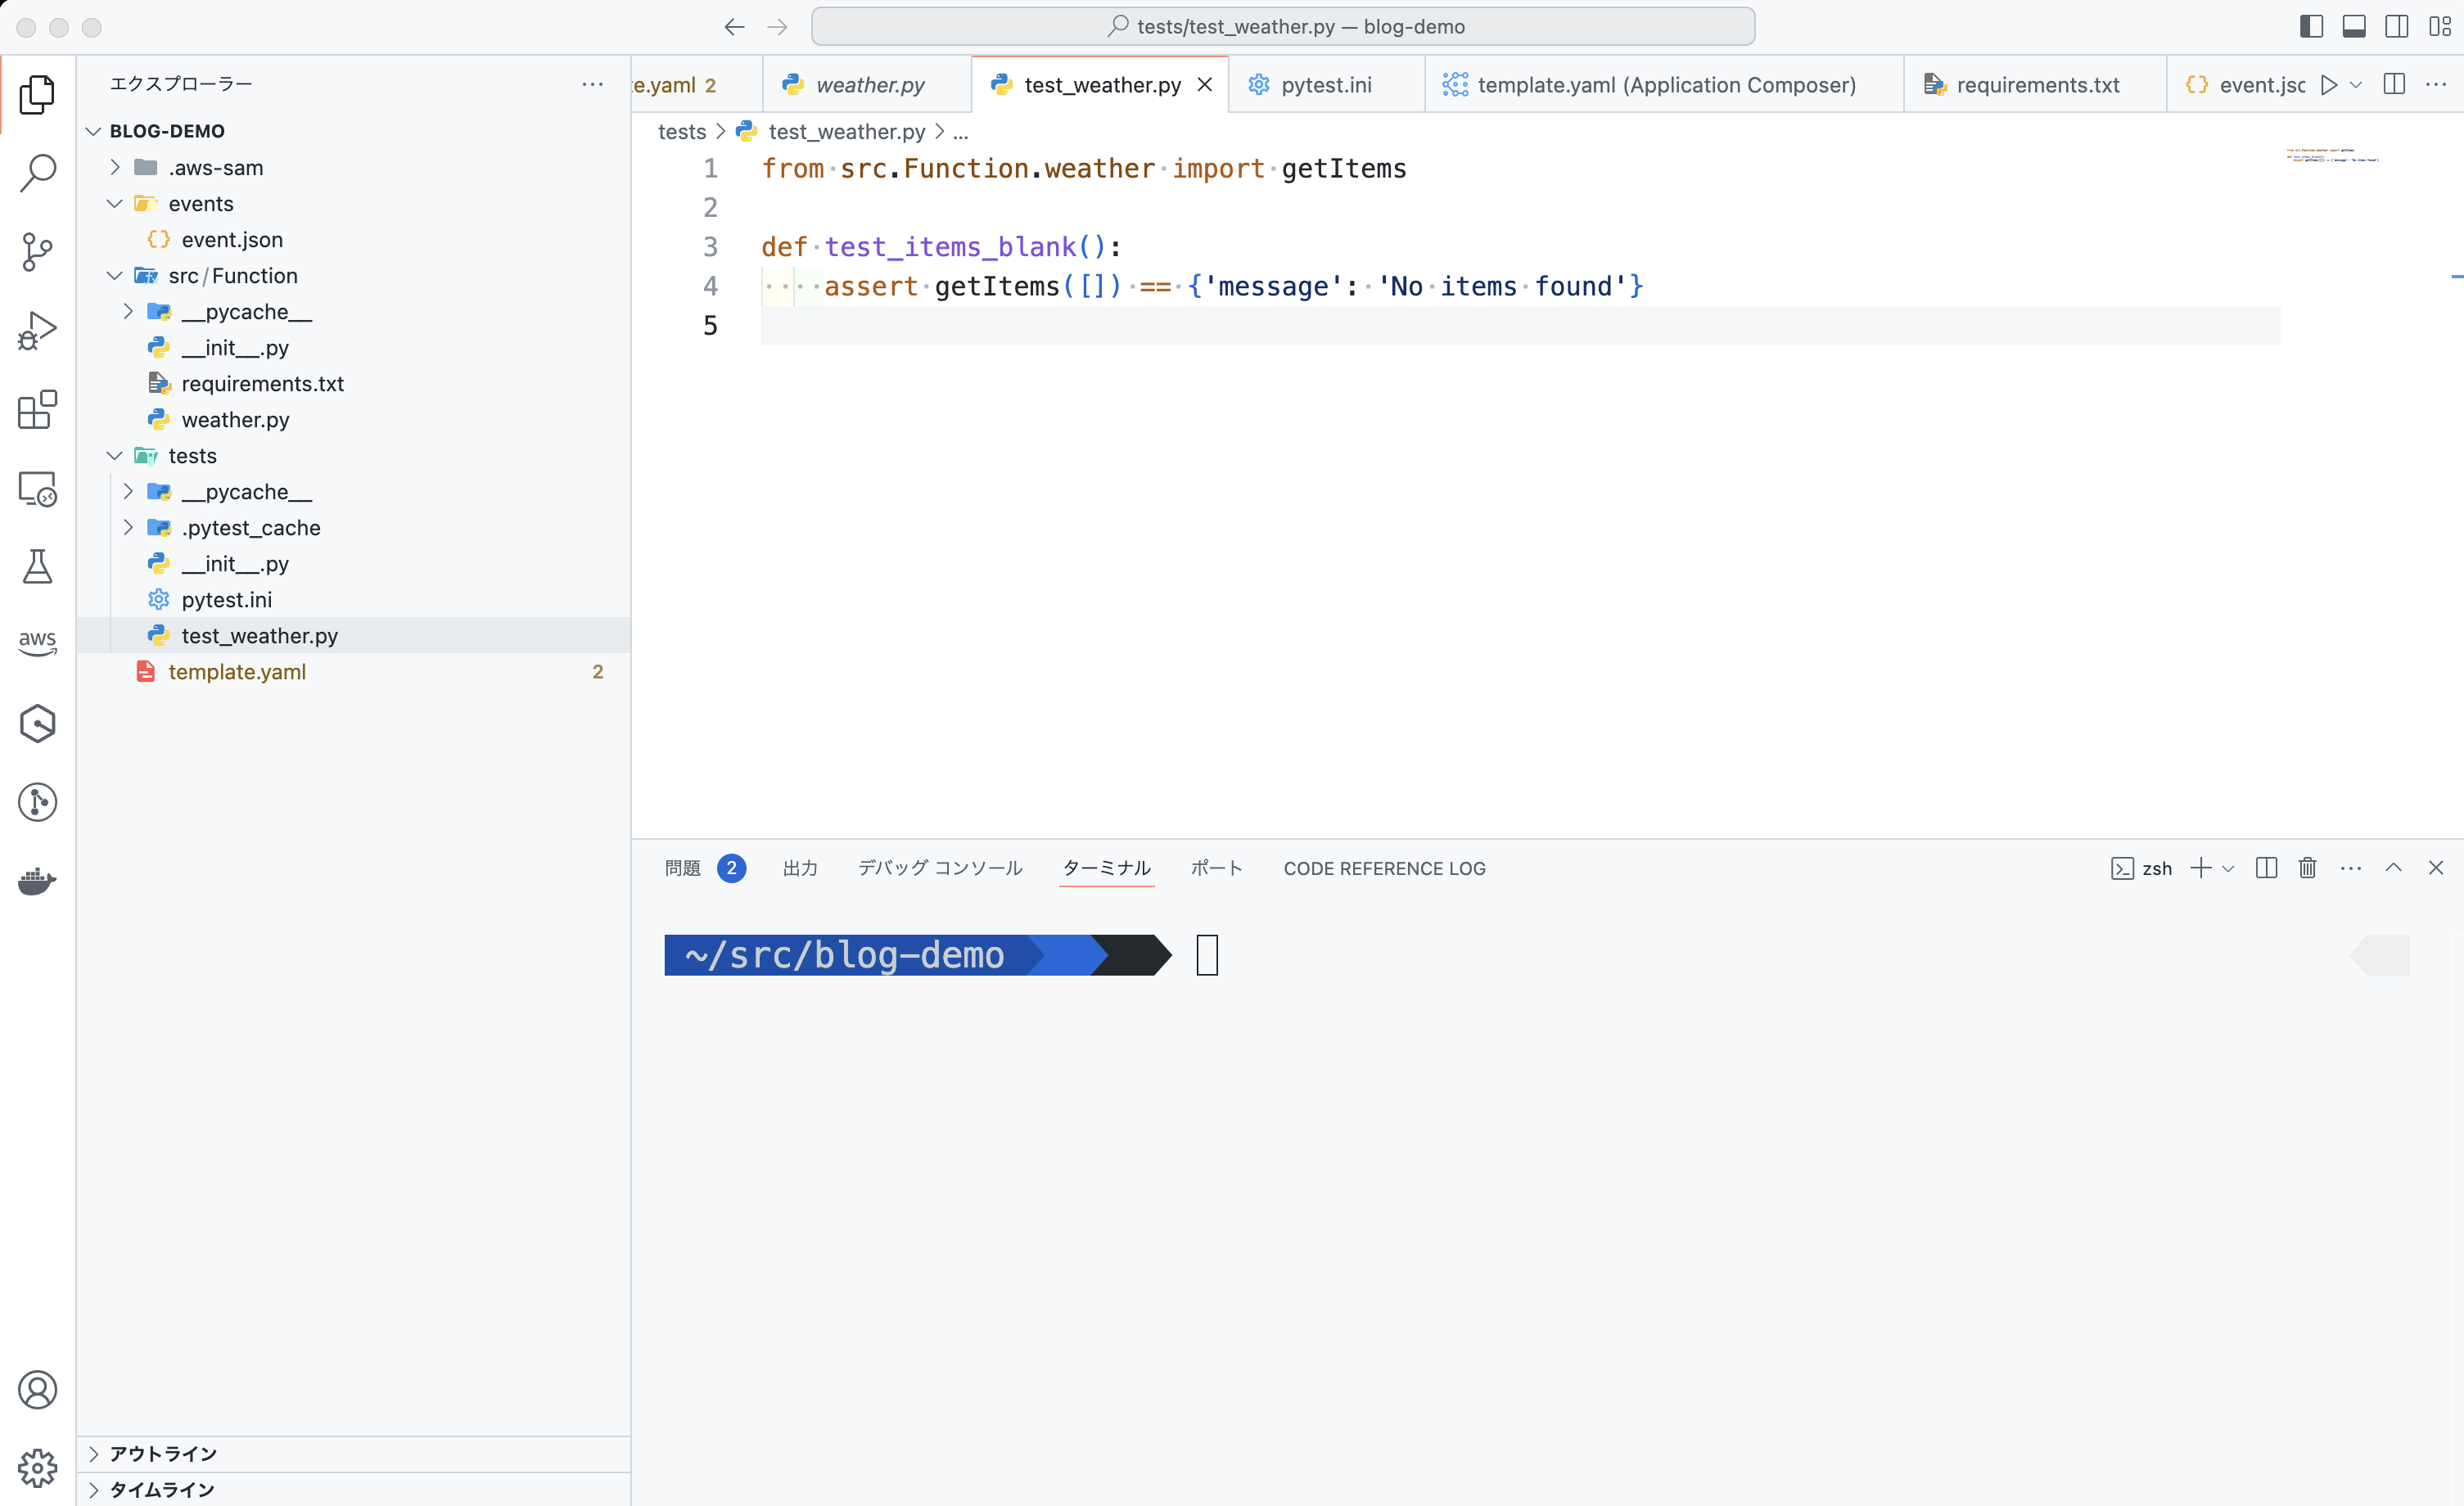2464x1506 pixels.
Task: Collapse the events folder
Action: pyautogui.click(x=115, y=203)
